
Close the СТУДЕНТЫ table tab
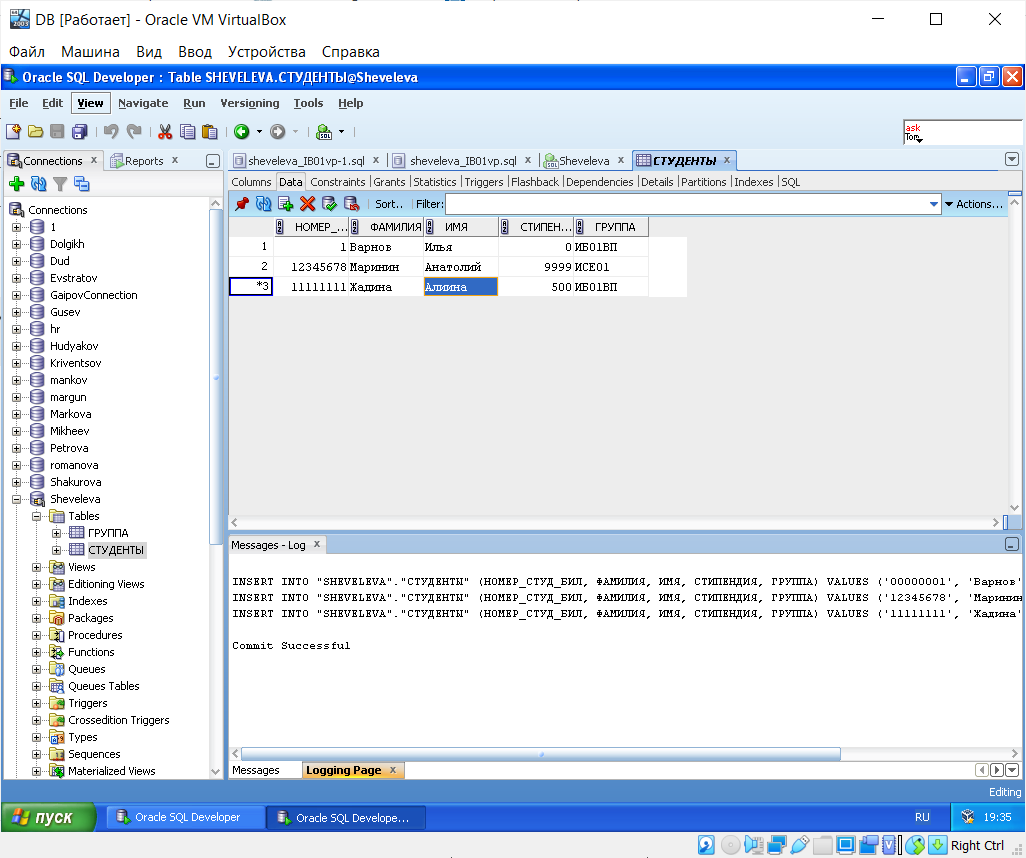tap(726, 160)
